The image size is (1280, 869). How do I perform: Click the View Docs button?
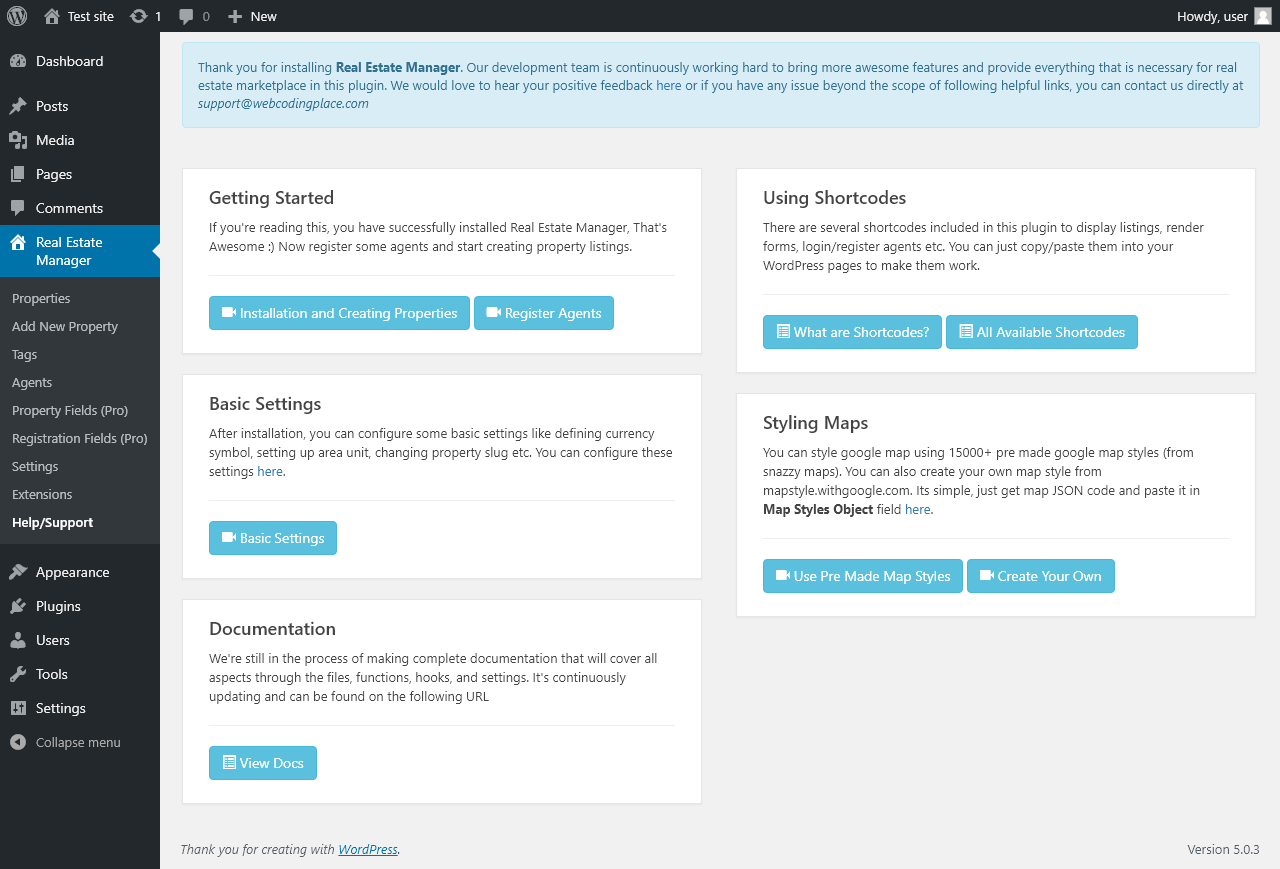click(x=262, y=763)
